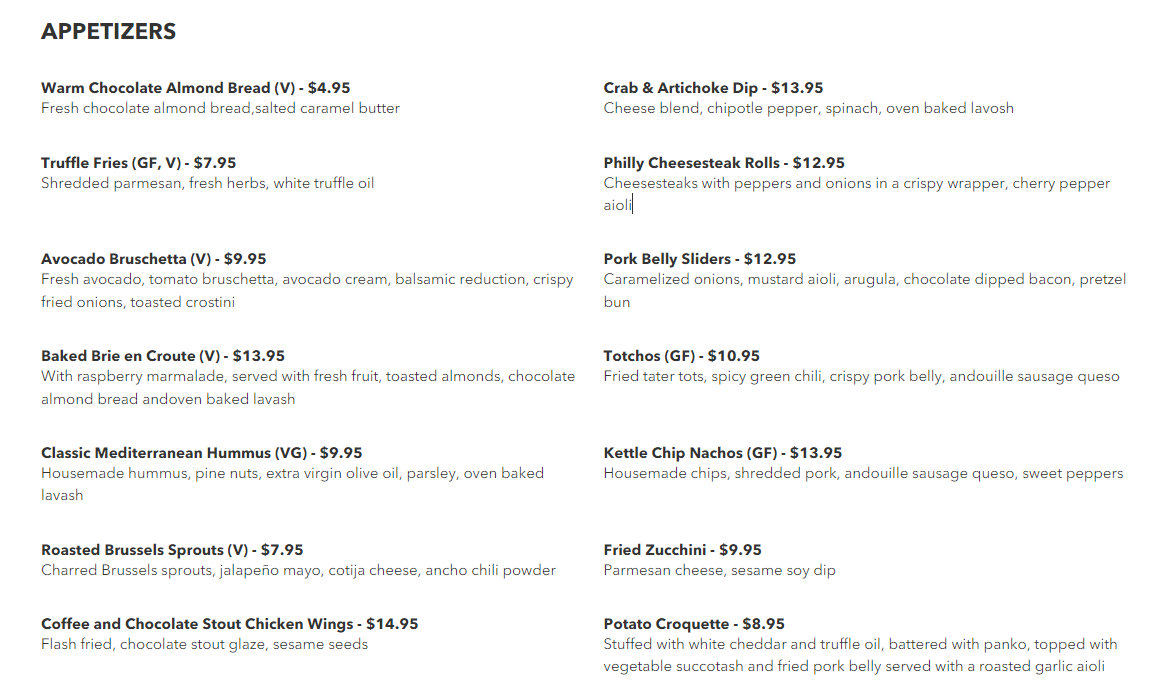
Task: Select the Totchos item heading
Action: [681, 356]
